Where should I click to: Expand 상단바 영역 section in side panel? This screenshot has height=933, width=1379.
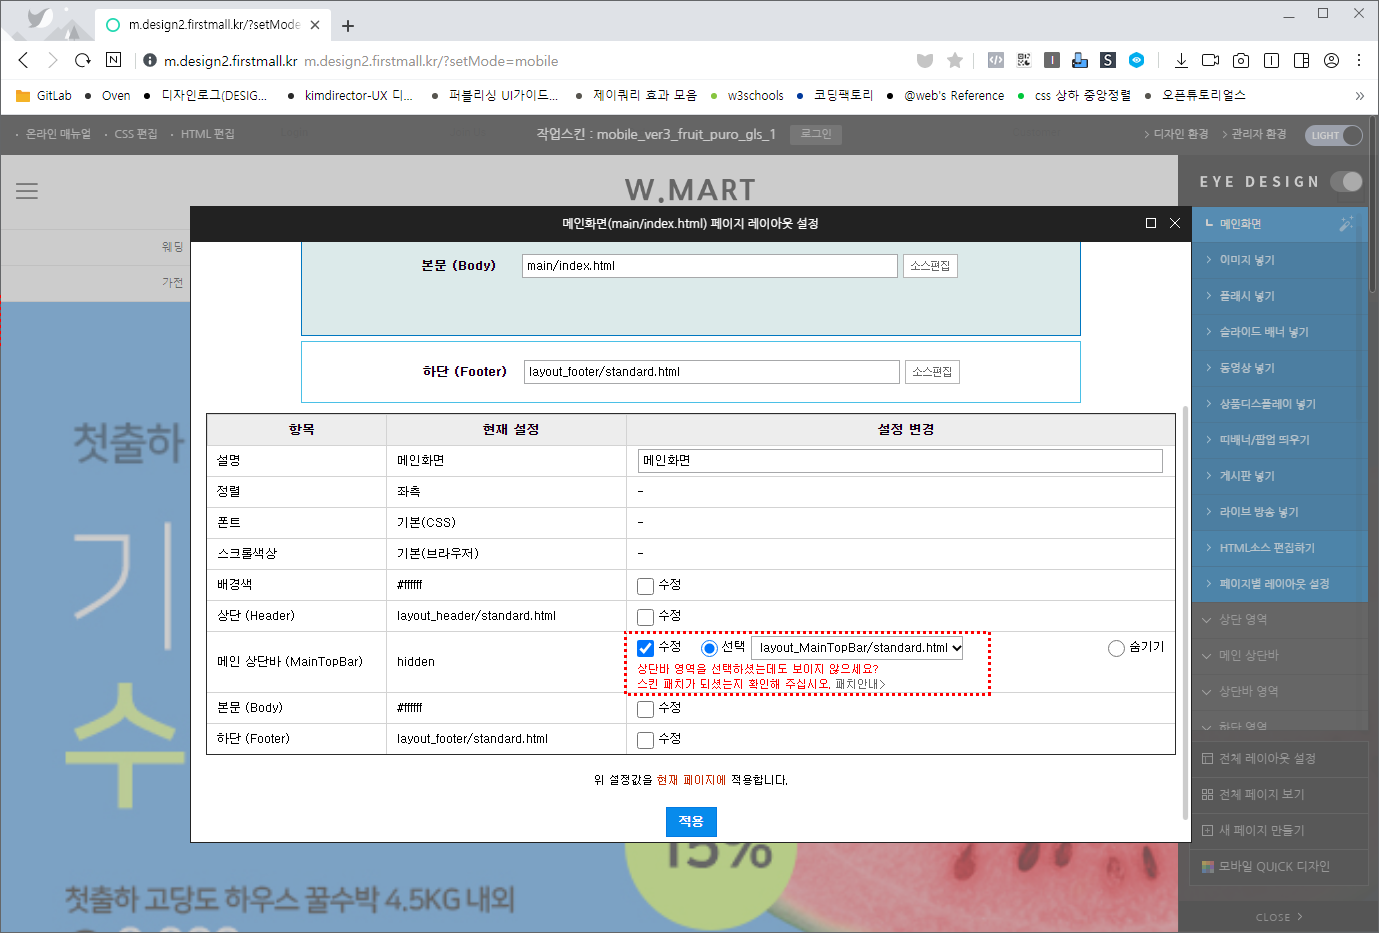tap(1280, 692)
